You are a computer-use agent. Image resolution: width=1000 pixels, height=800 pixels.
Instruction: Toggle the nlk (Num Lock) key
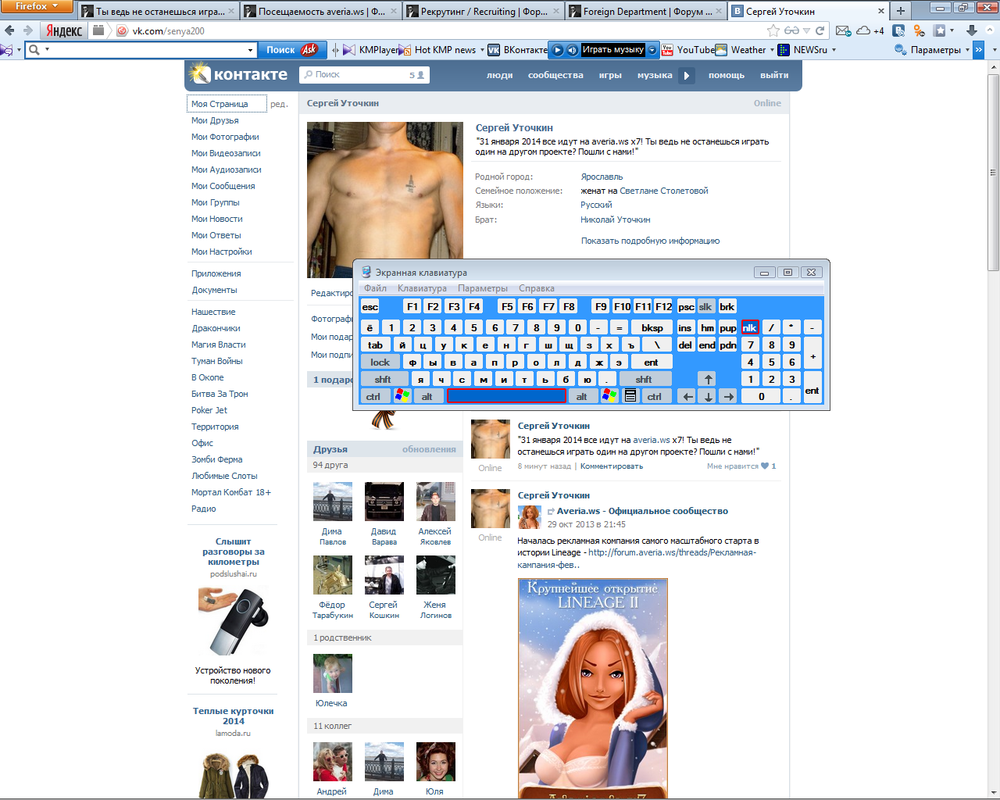[750, 328]
